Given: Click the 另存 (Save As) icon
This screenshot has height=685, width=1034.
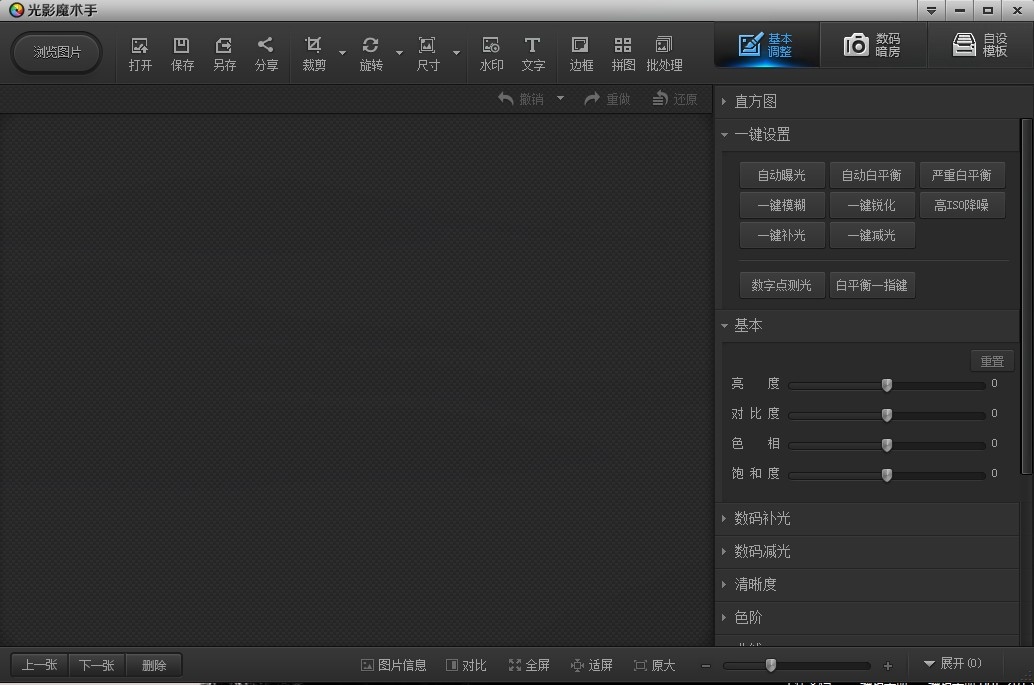Looking at the screenshot, I should click(224, 53).
